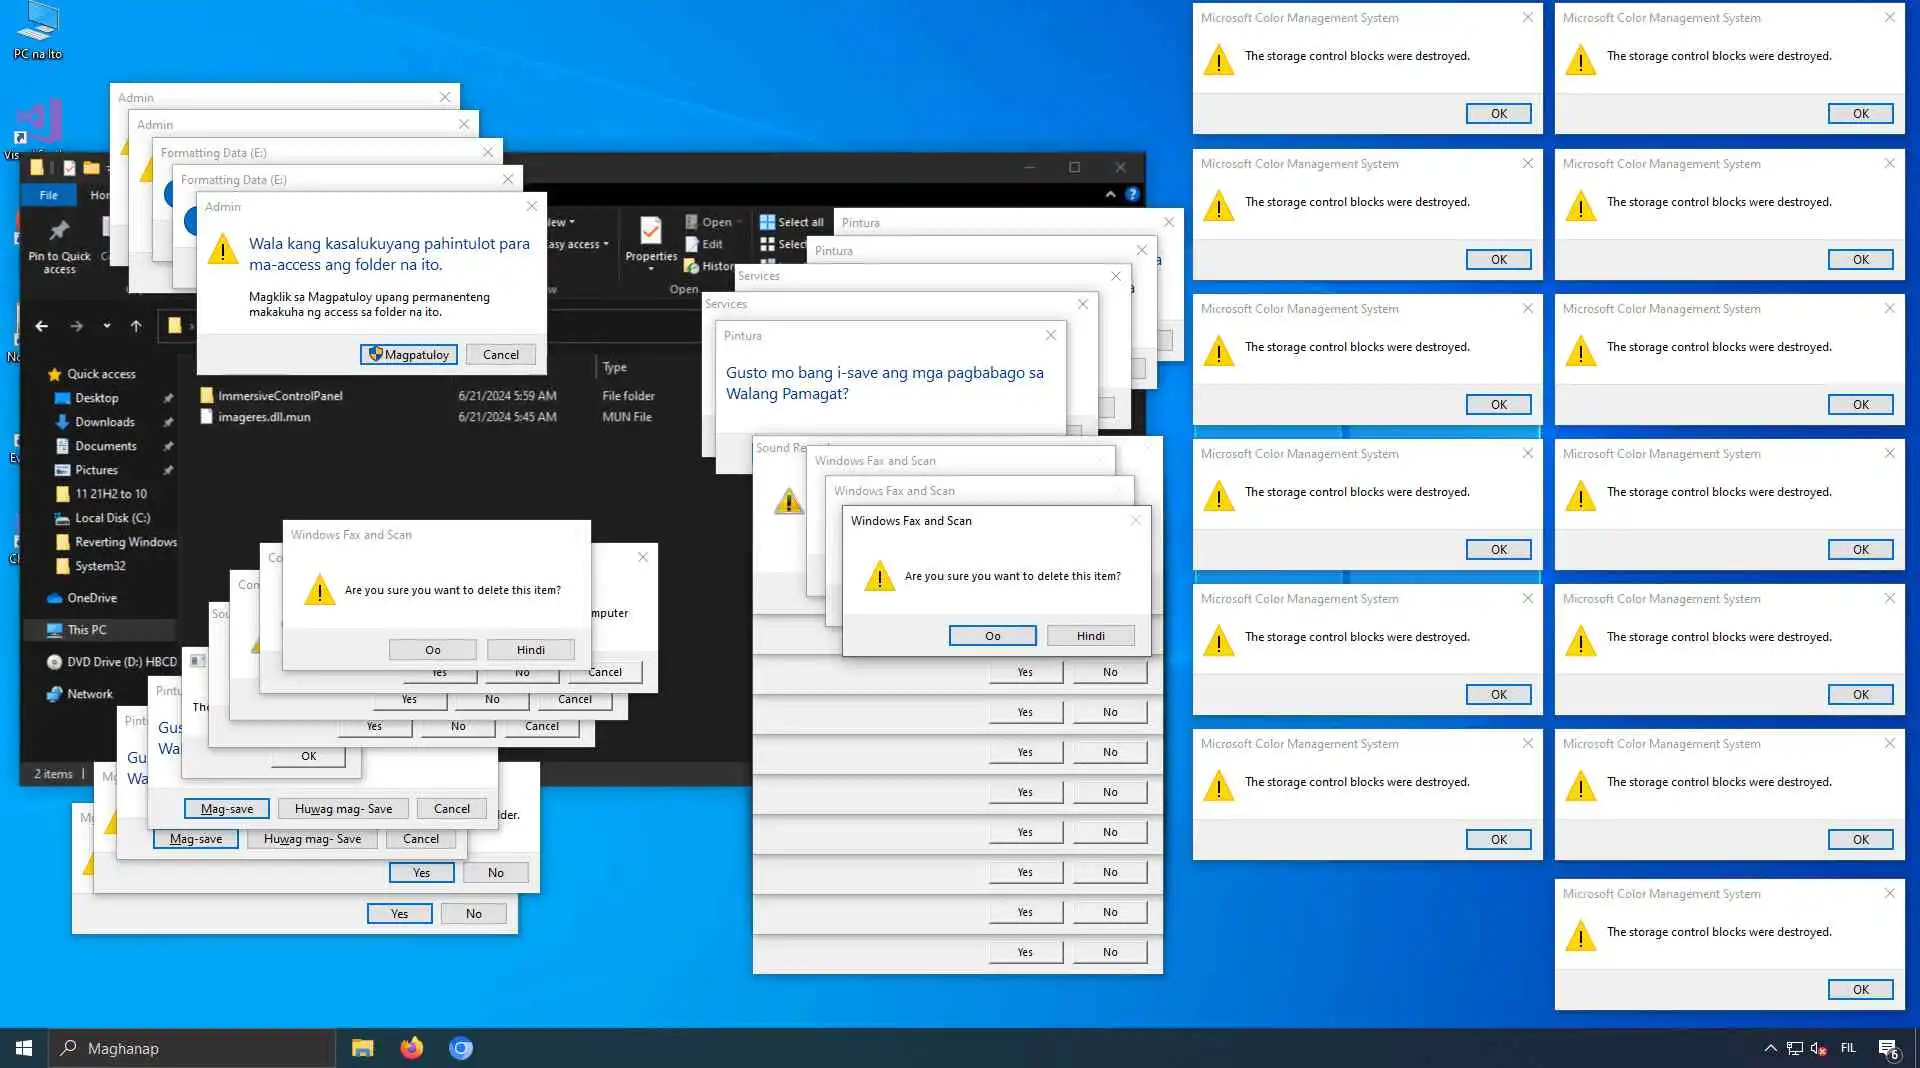Click the forward navigation arrow in Explorer
1920x1068 pixels.
[x=76, y=326]
